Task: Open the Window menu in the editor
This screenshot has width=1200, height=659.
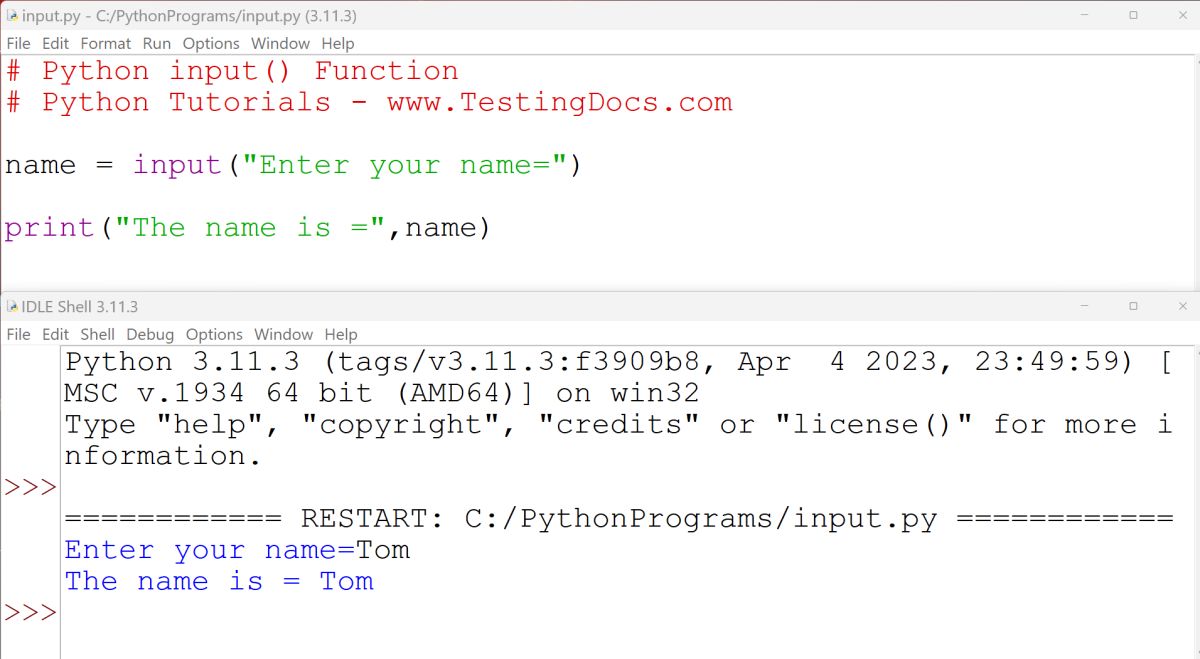Action: coord(279,43)
